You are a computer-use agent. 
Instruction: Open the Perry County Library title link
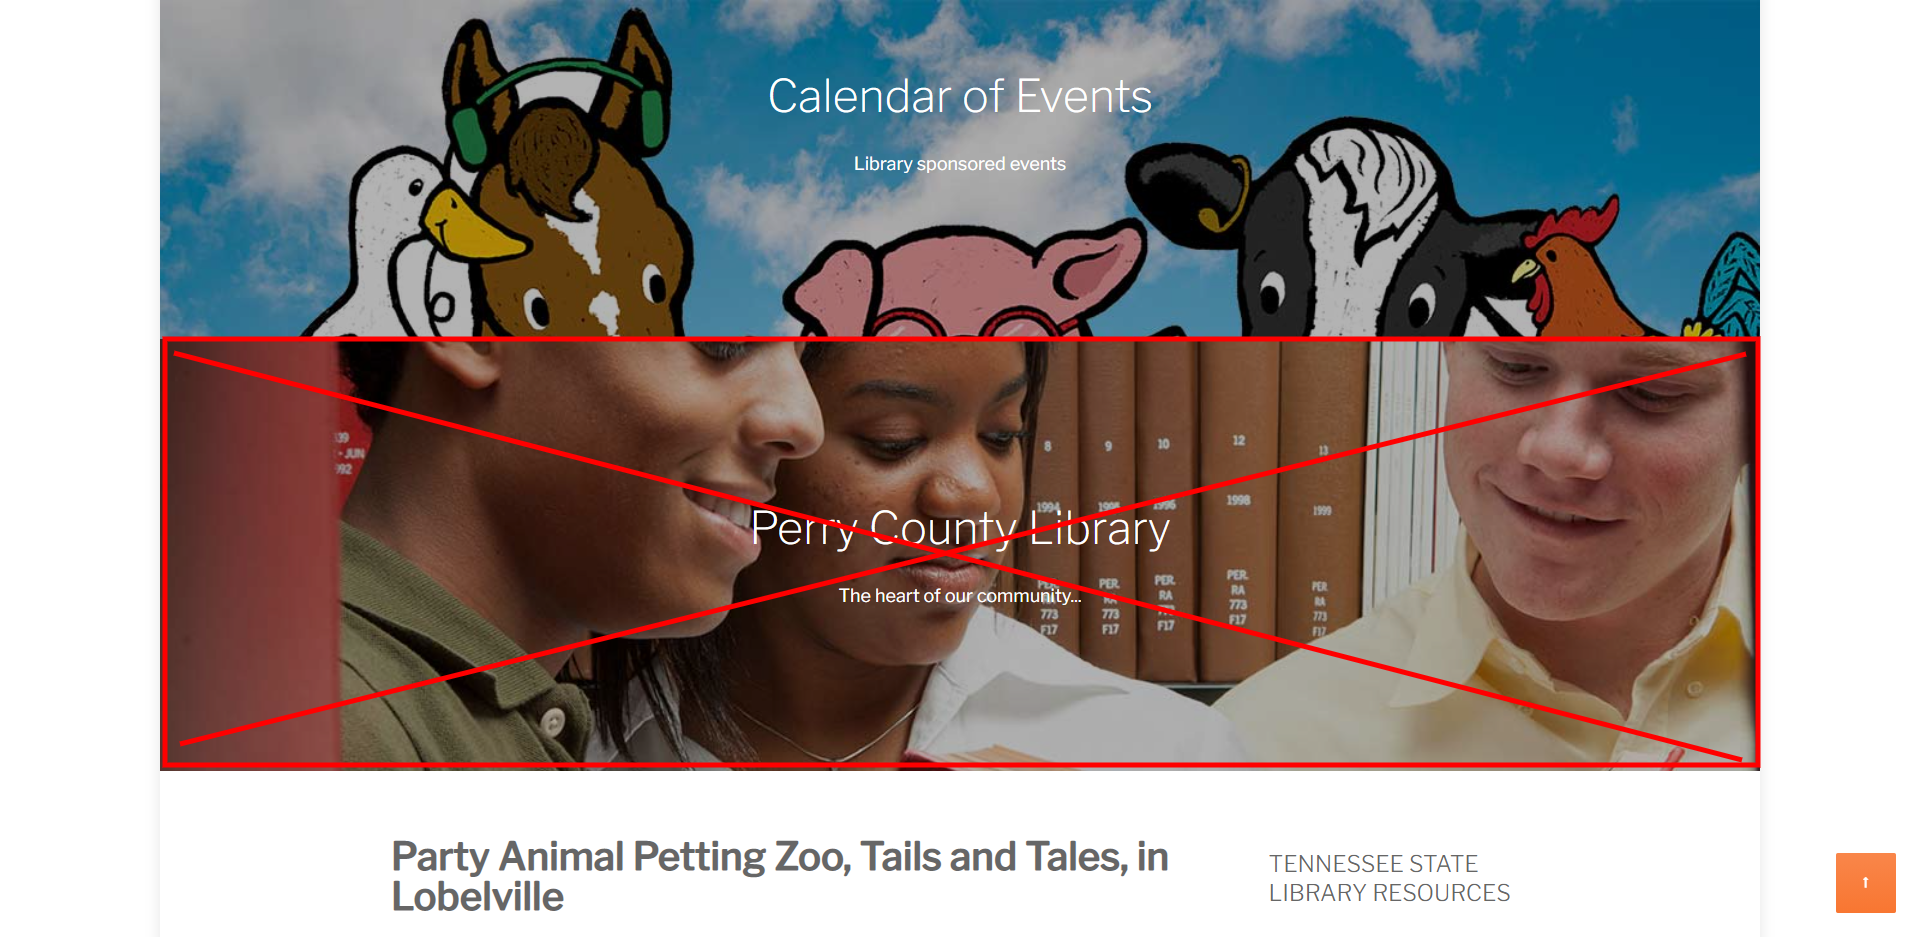(959, 528)
